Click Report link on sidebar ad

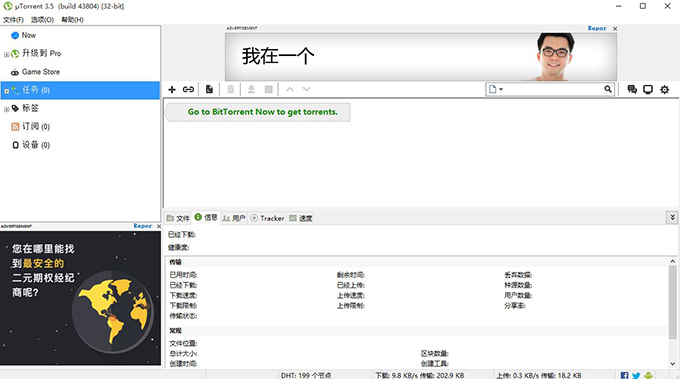coord(143,226)
